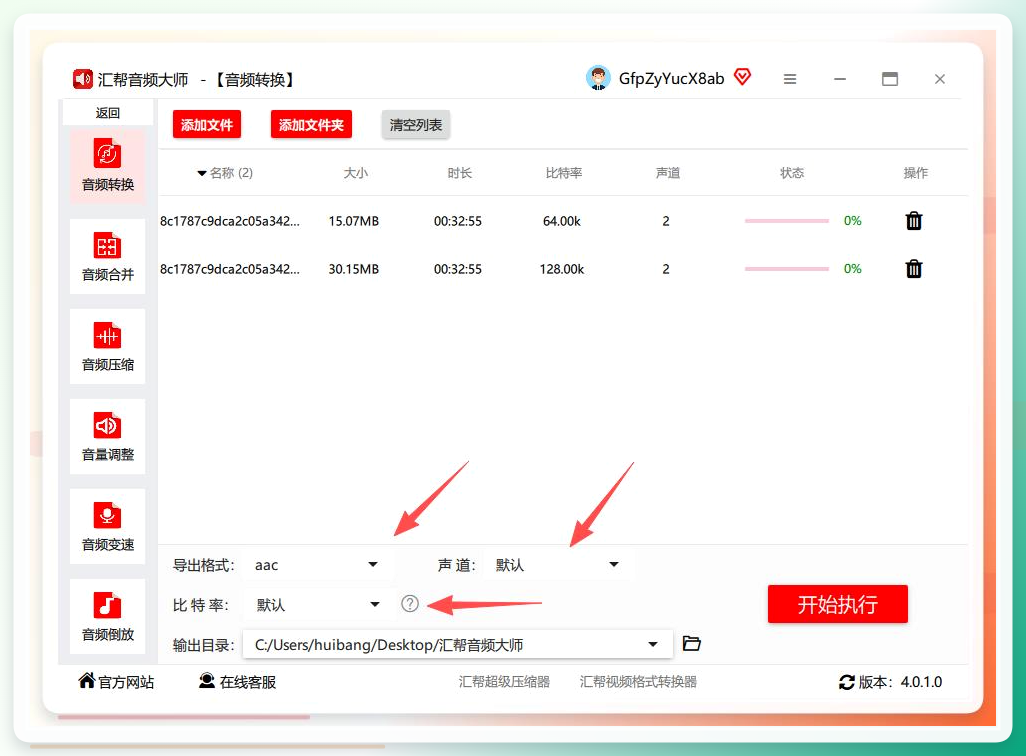Image resolution: width=1026 pixels, height=756 pixels.
Task: Click 返回 to go back
Action: coord(108,113)
